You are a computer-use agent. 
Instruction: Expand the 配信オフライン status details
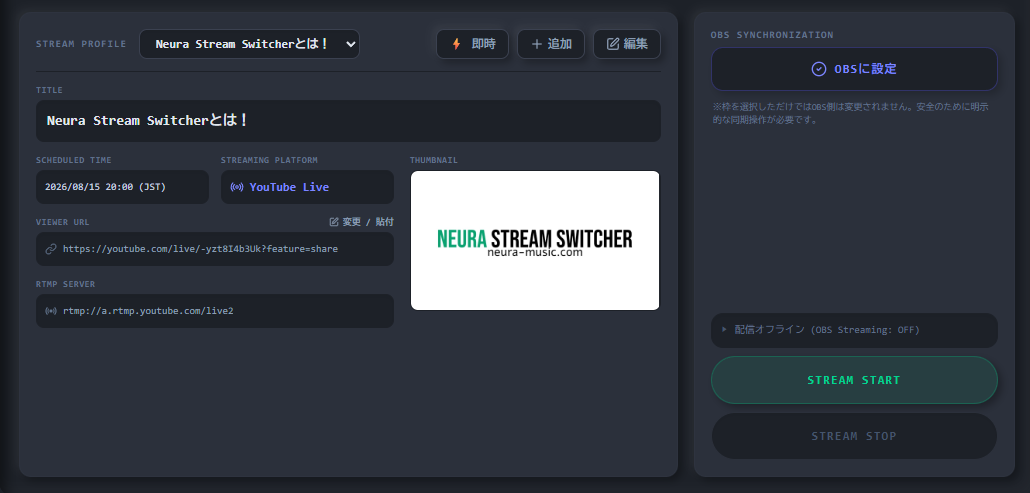click(854, 330)
